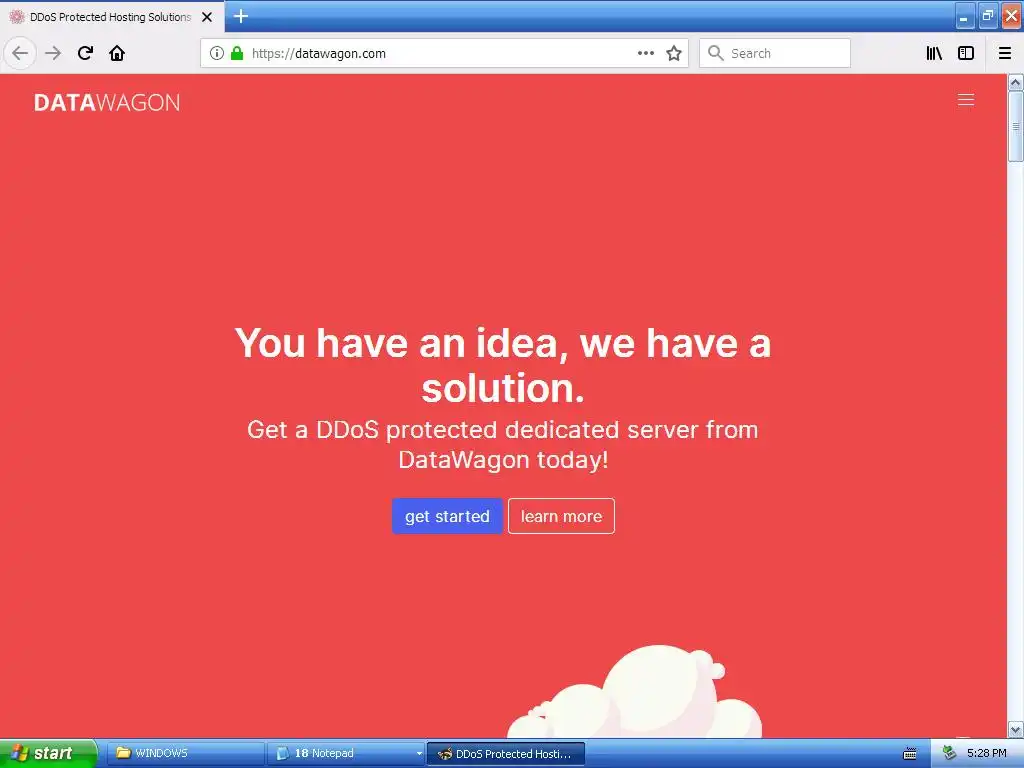The height and width of the screenshot is (768, 1024).
Task: Click the 5:28 PM clock
Action: [x=987, y=753]
